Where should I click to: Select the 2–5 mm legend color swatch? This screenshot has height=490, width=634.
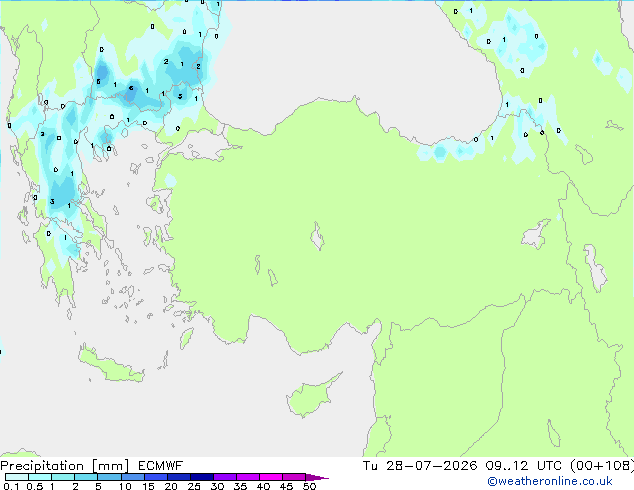click(x=86, y=477)
